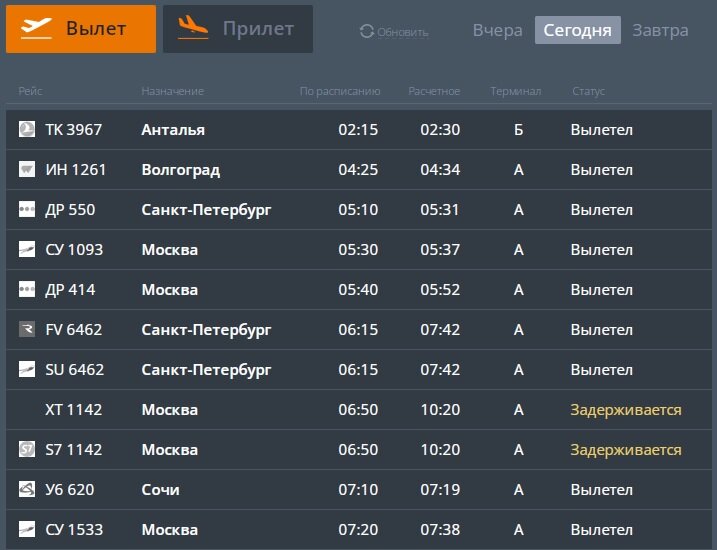Click the Turkish Airlines logo for TK 3967

pos(27,129)
